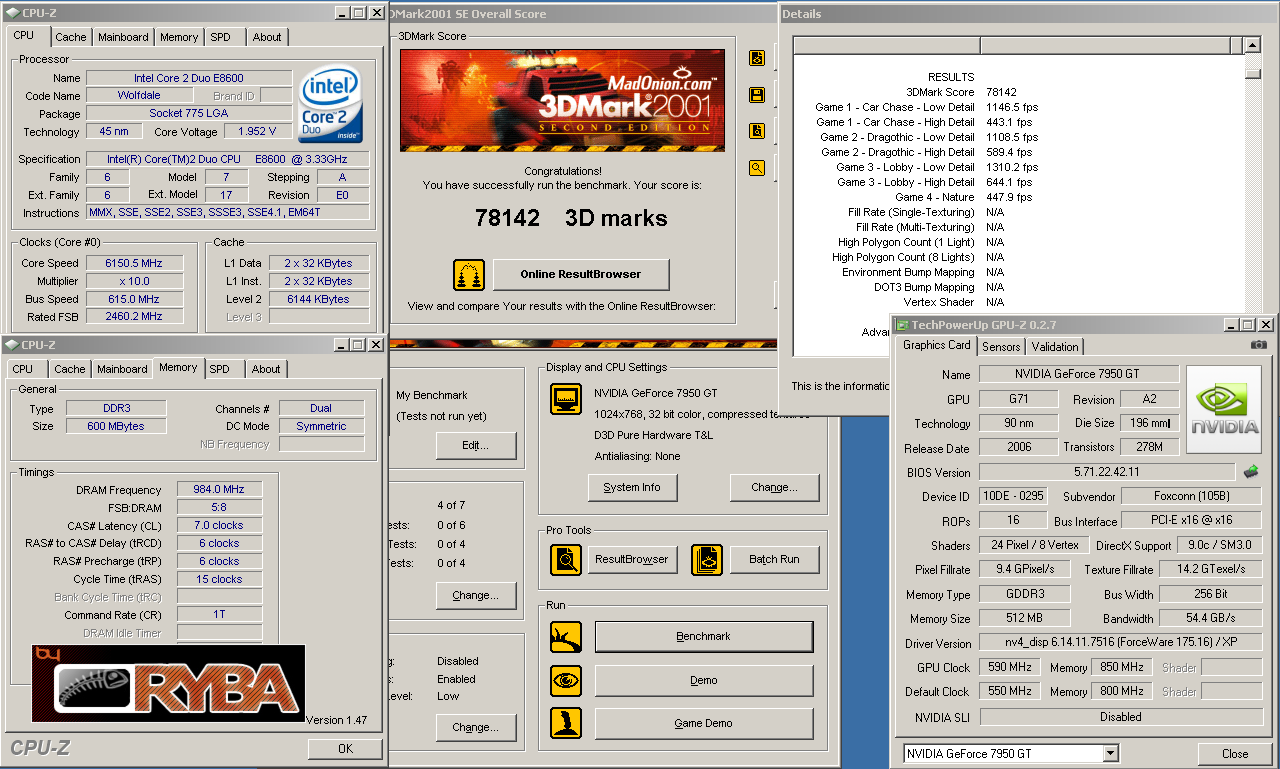Click the yellow magnifying glass icon in 3DMark score window
Image resolution: width=1280 pixels, height=769 pixels.
[757, 168]
